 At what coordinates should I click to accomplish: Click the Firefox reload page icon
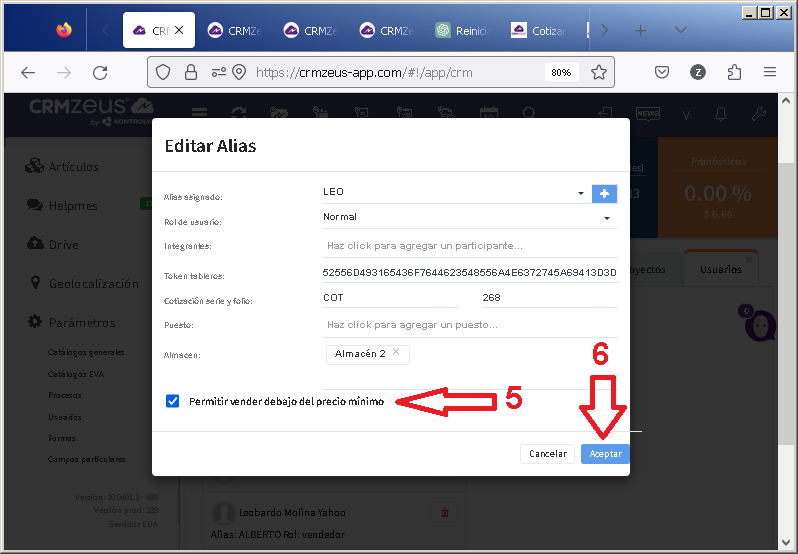point(100,72)
